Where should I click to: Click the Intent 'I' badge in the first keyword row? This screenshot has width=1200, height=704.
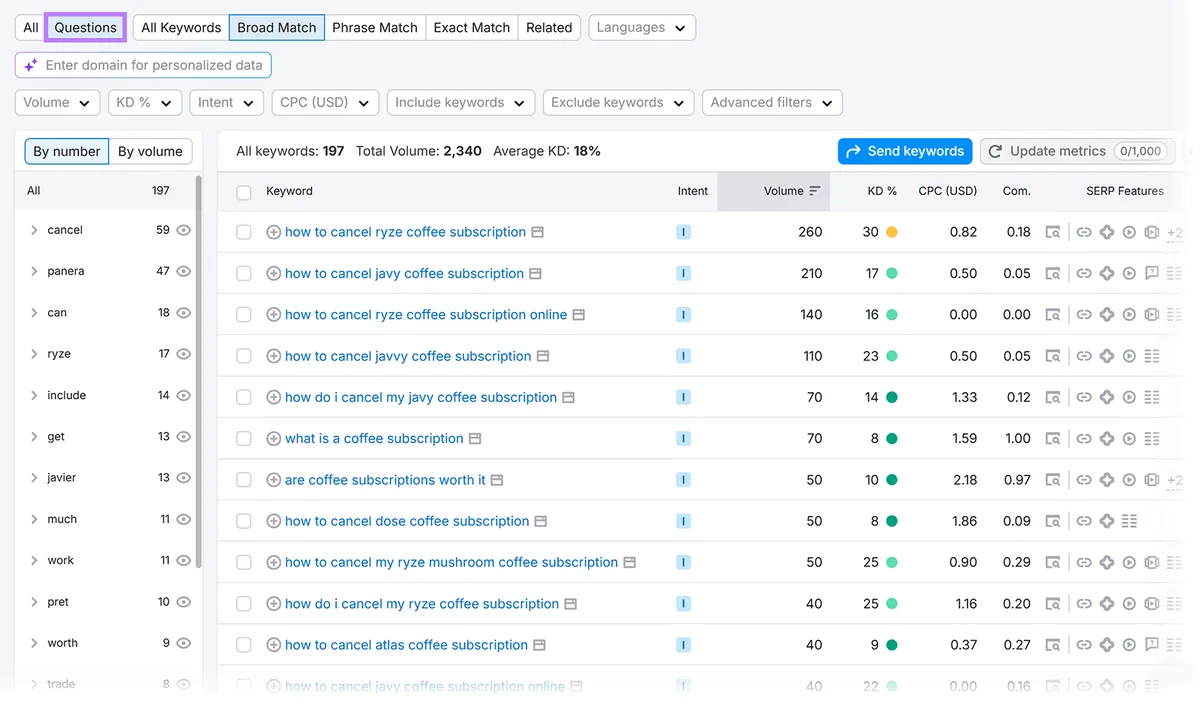684,232
